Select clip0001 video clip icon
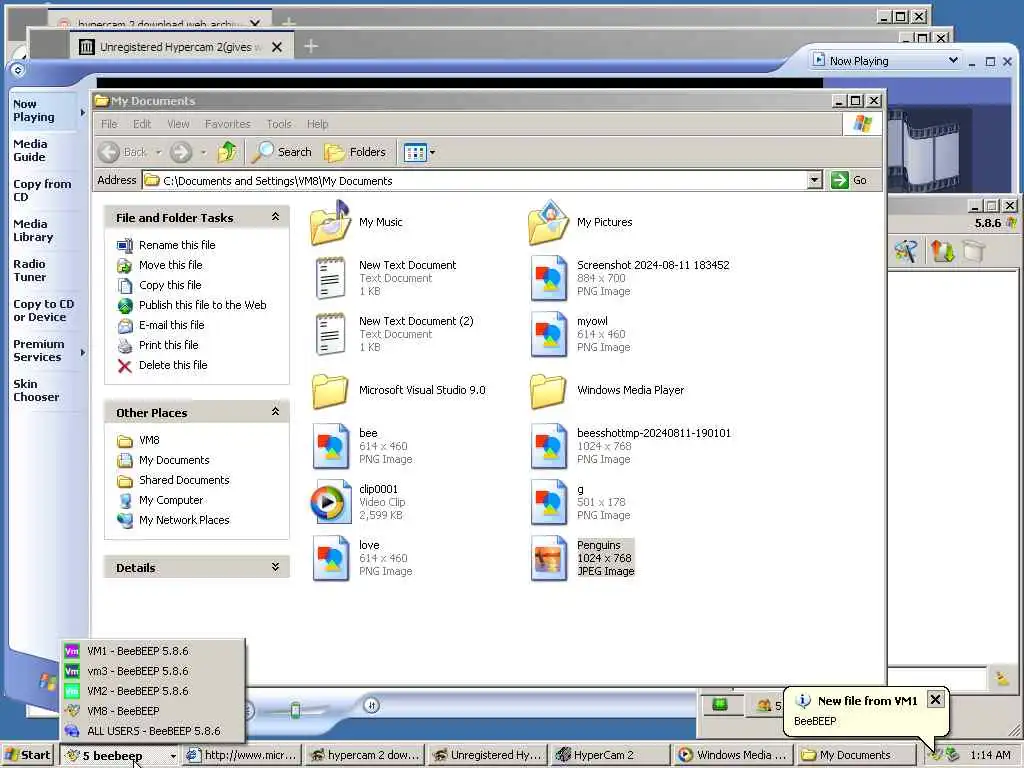The height and width of the screenshot is (768, 1024). coord(330,502)
